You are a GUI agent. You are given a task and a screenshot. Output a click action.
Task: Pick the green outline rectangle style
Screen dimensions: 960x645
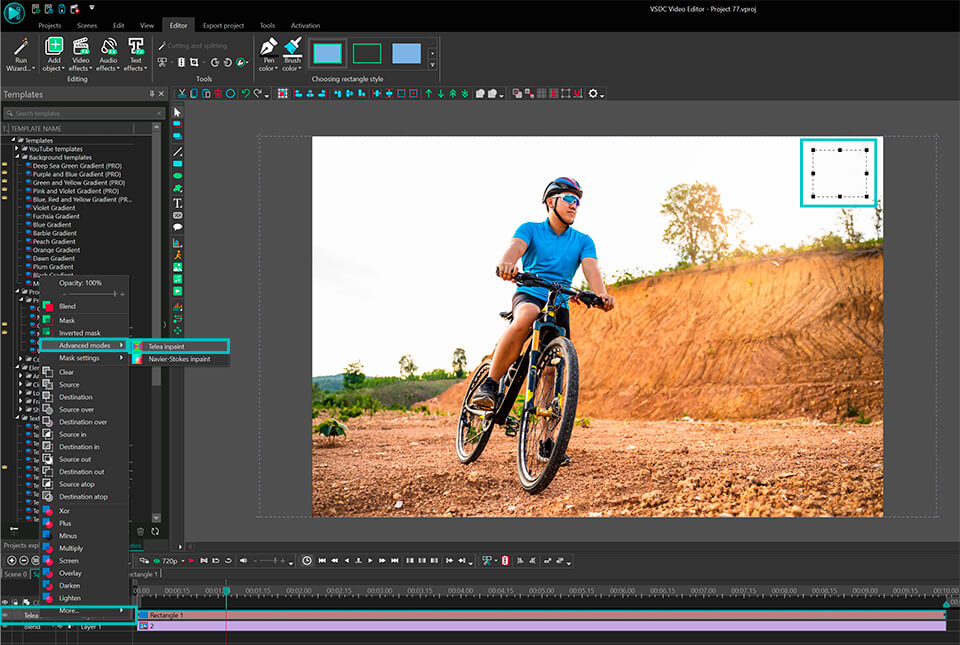pos(367,53)
